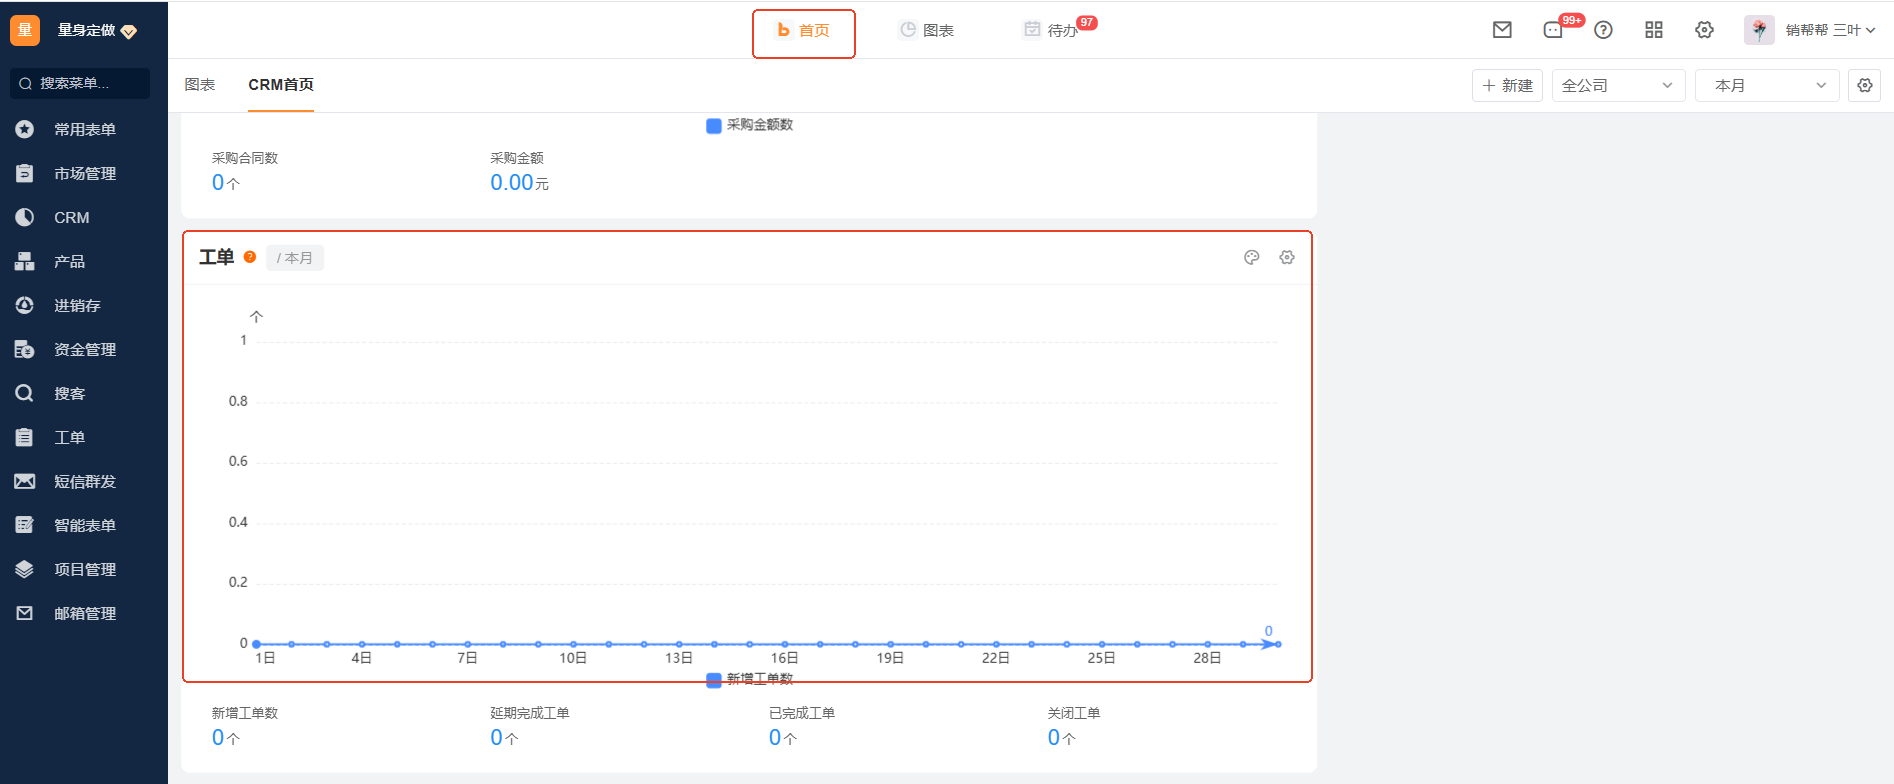The width and height of the screenshot is (1894, 784).
Task: Open 进销存 in the sidebar
Action: point(77,306)
